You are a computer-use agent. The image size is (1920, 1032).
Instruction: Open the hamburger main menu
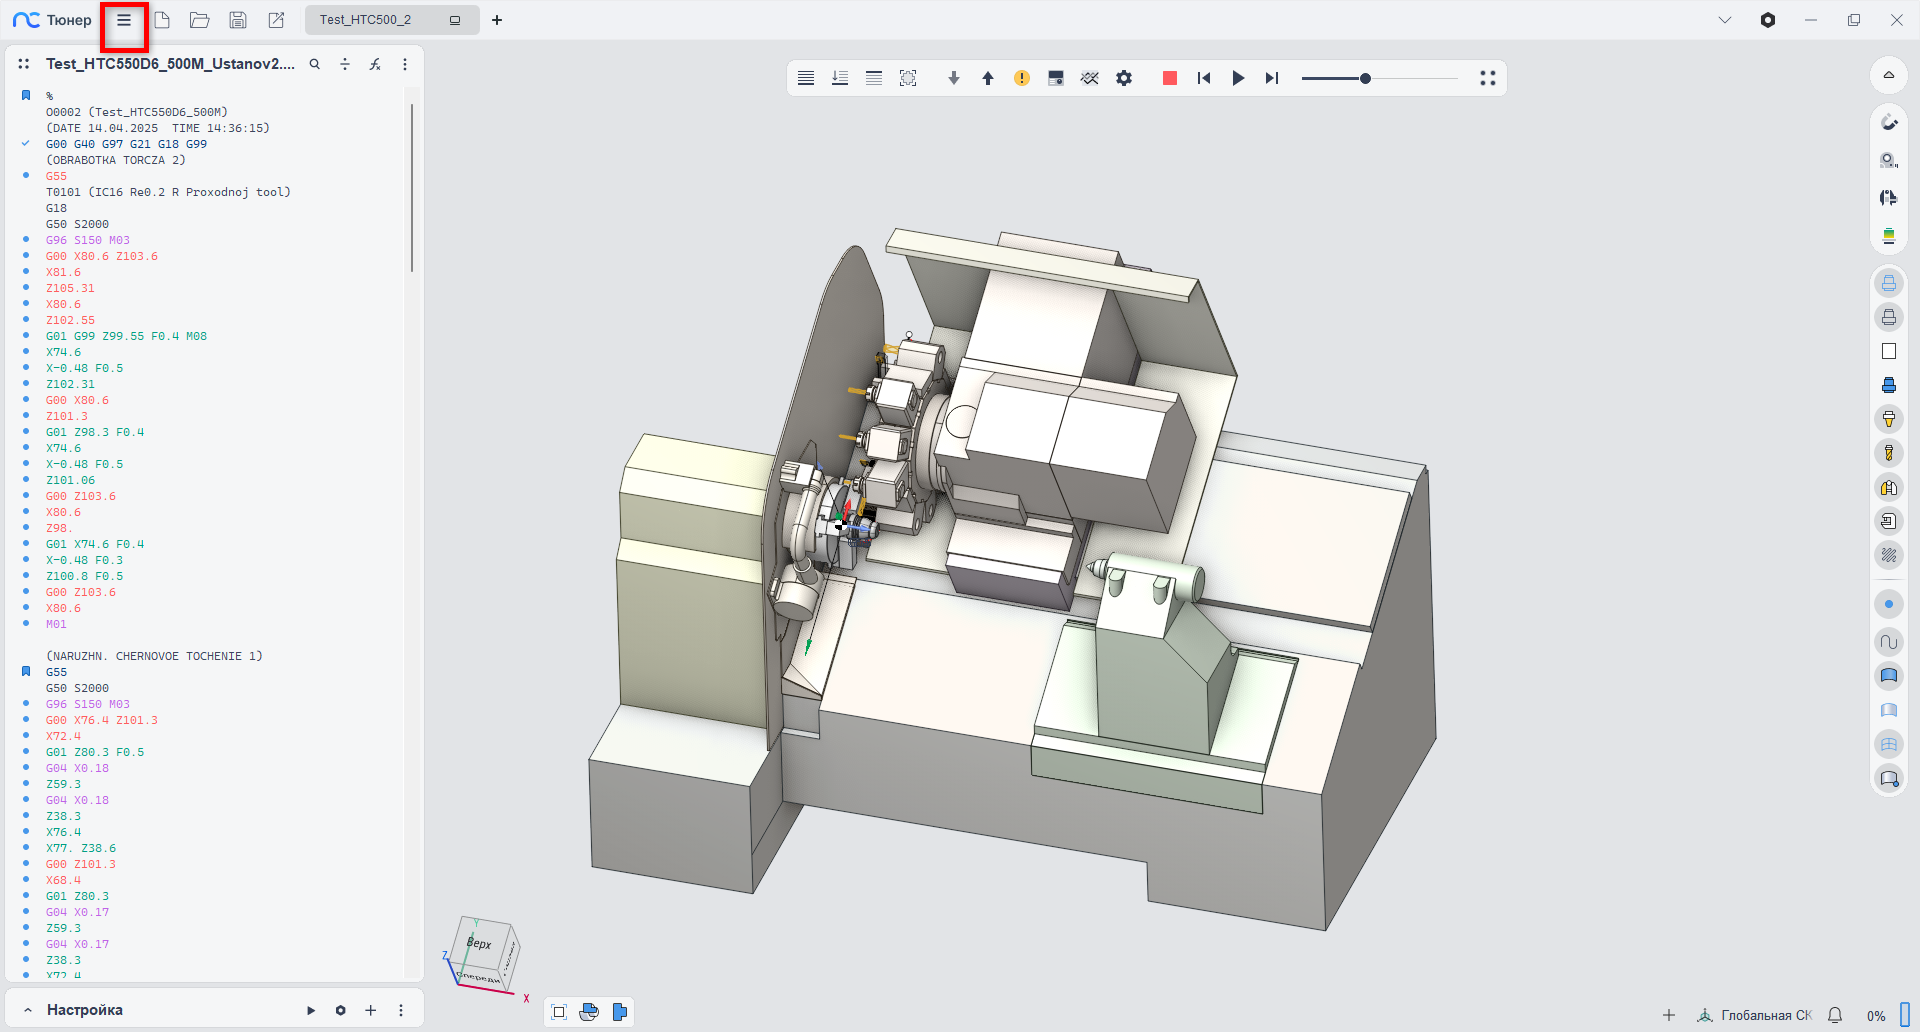(124, 20)
